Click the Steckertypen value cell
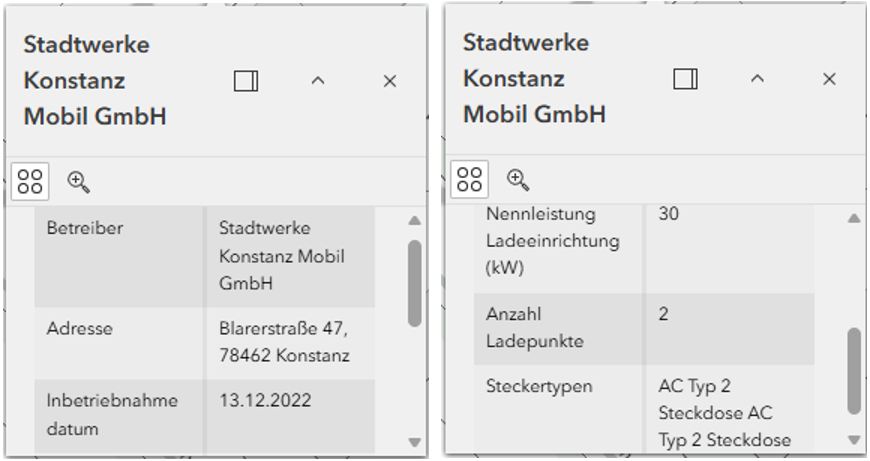Viewport: 870px width, 461px height. click(x=724, y=413)
